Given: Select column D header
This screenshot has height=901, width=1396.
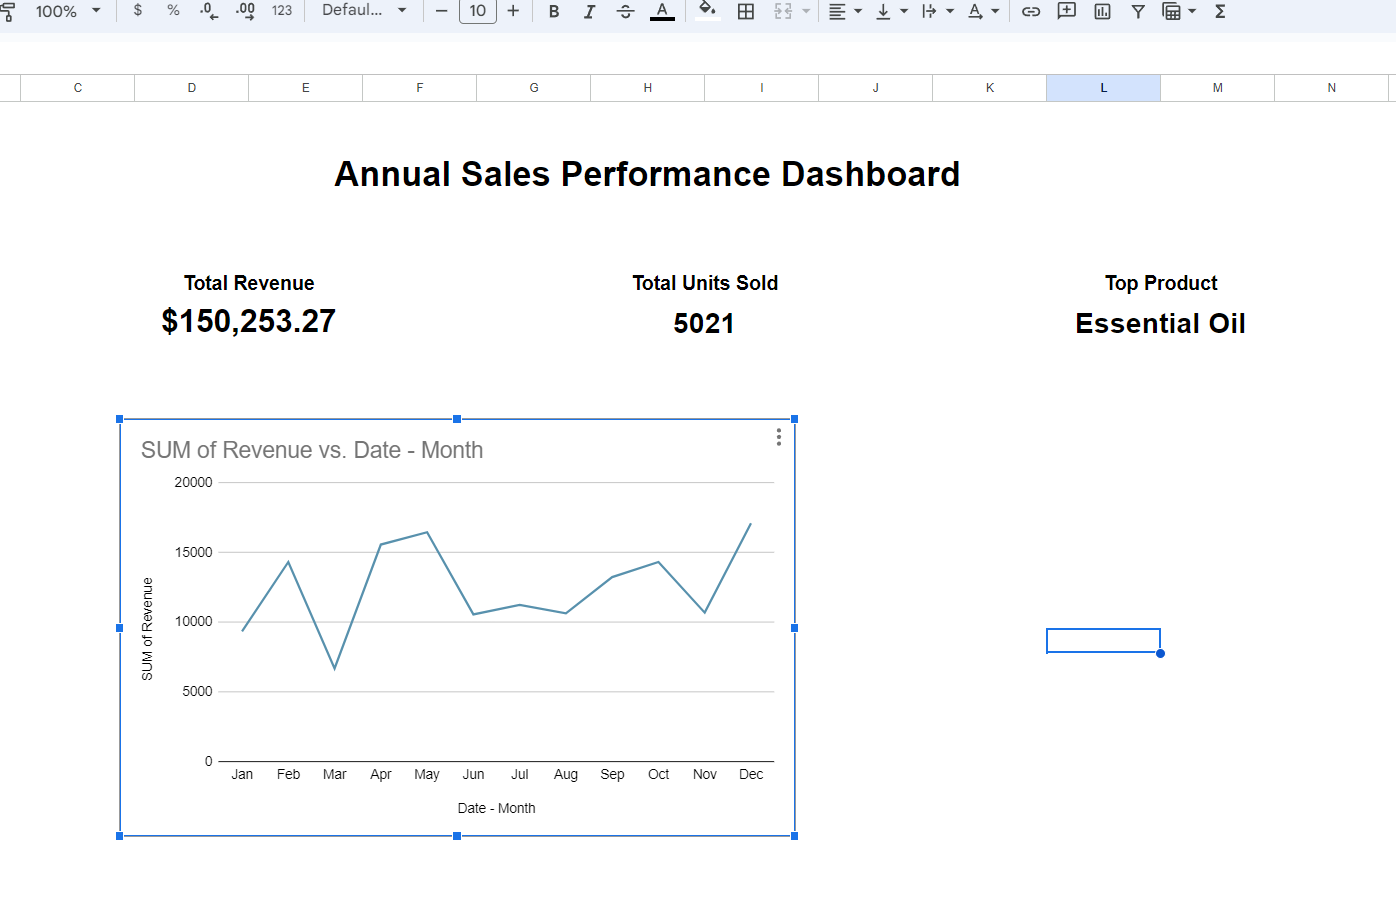Looking at the screenshot, I should (x=192, y=88).
